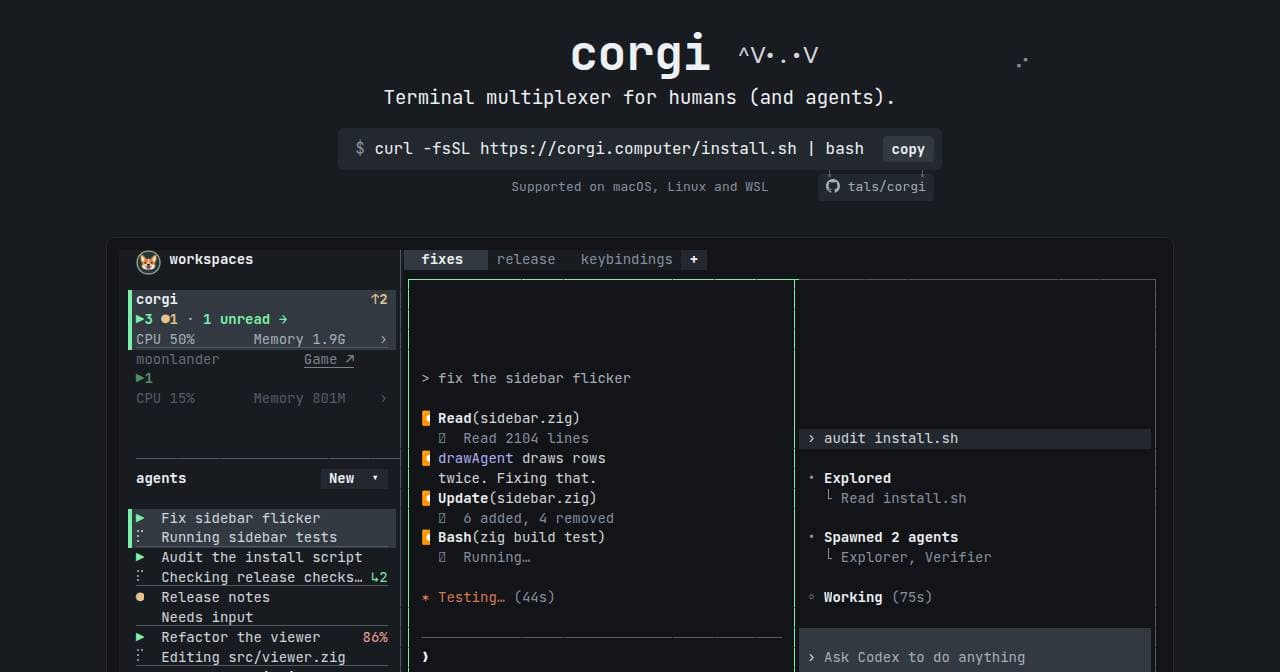Click the Explorer, Verifier line

point(916,557)
